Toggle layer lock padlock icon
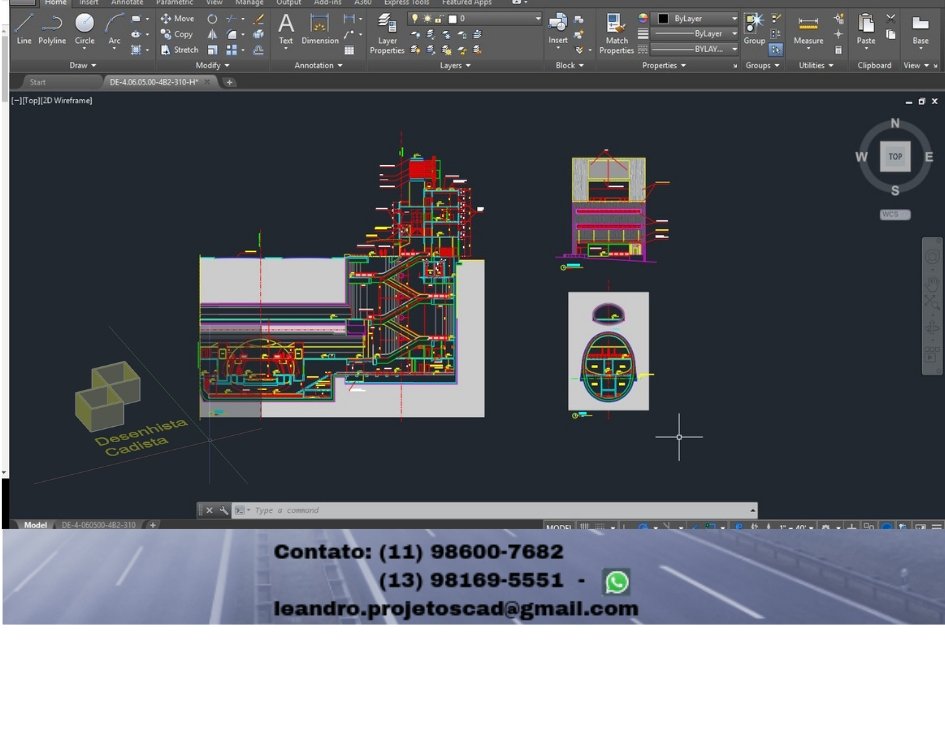Image resolution: width=945 pixels, height=756 pixels. pyautogui.click(x=439, y=19)
